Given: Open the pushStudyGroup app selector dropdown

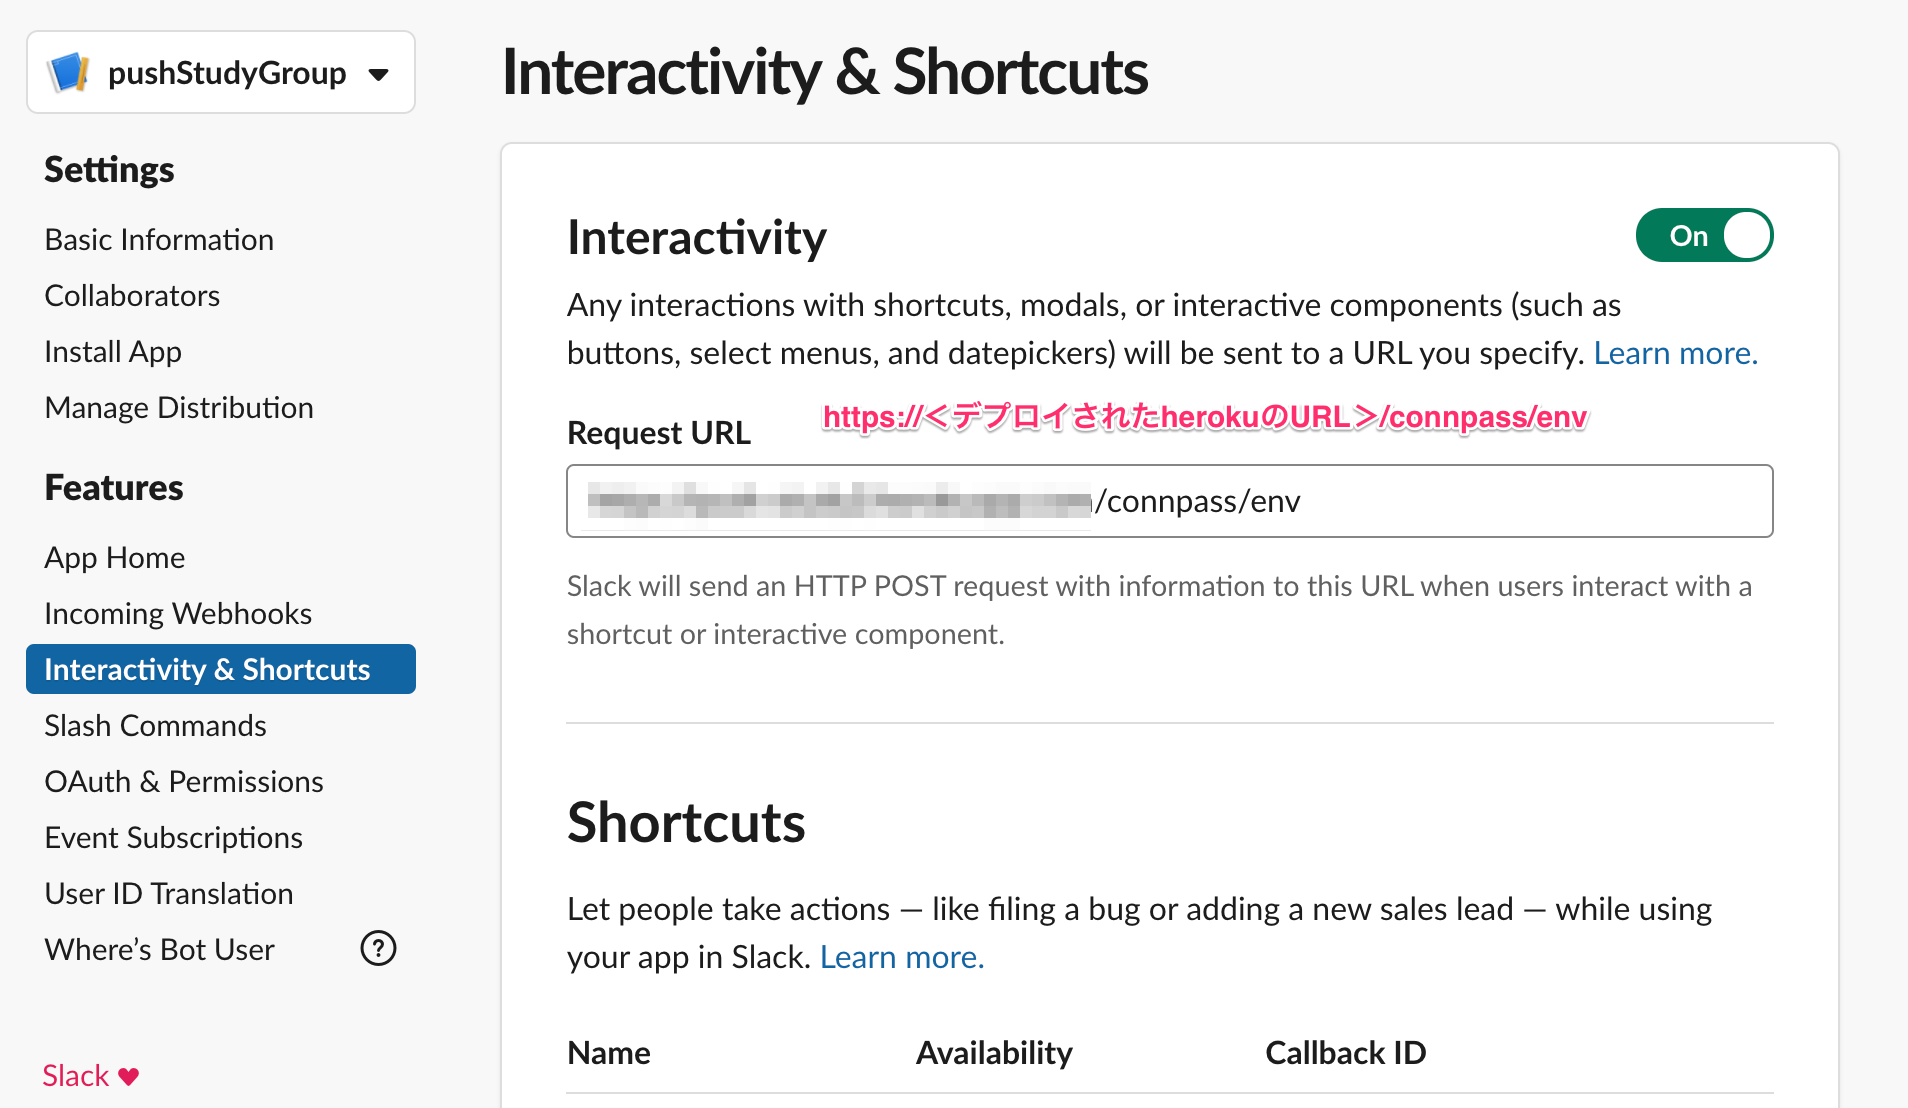Looking at the screenshot, I should click(221, 72).
